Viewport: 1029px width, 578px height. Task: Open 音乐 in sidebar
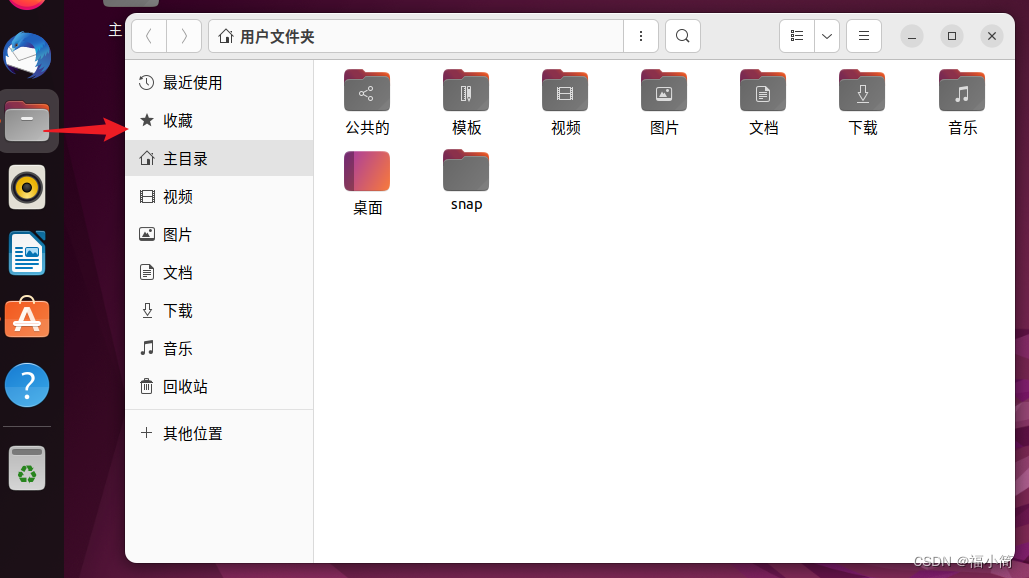coord(219,348)
